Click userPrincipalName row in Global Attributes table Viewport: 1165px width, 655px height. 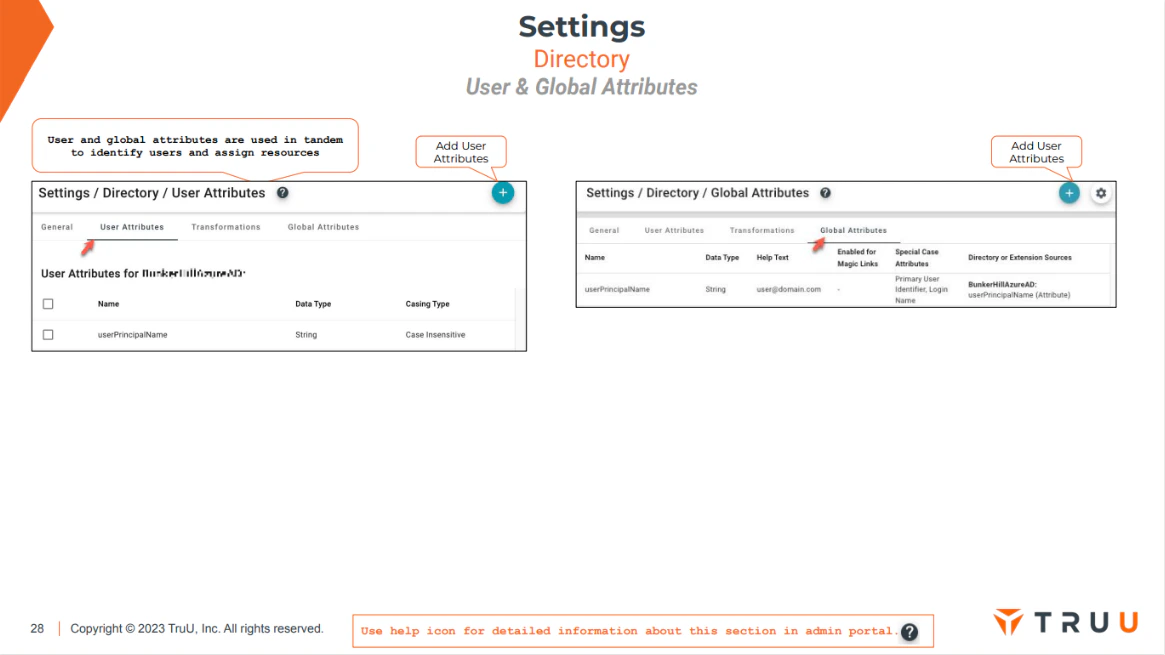point(846,290)
